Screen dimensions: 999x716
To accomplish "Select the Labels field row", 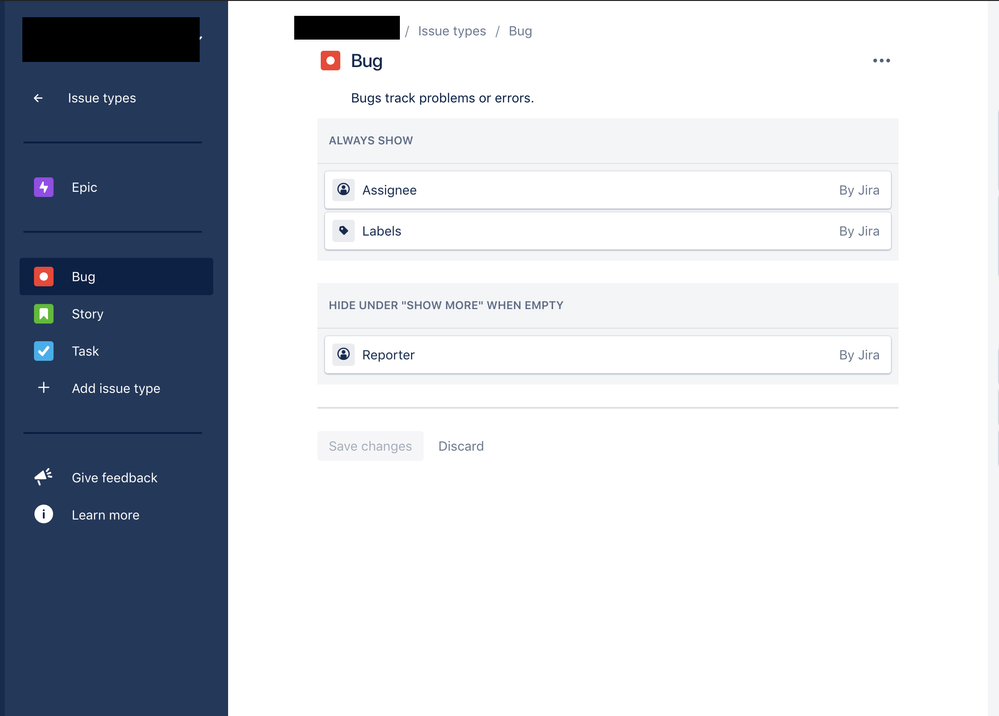I will [608, 231].
